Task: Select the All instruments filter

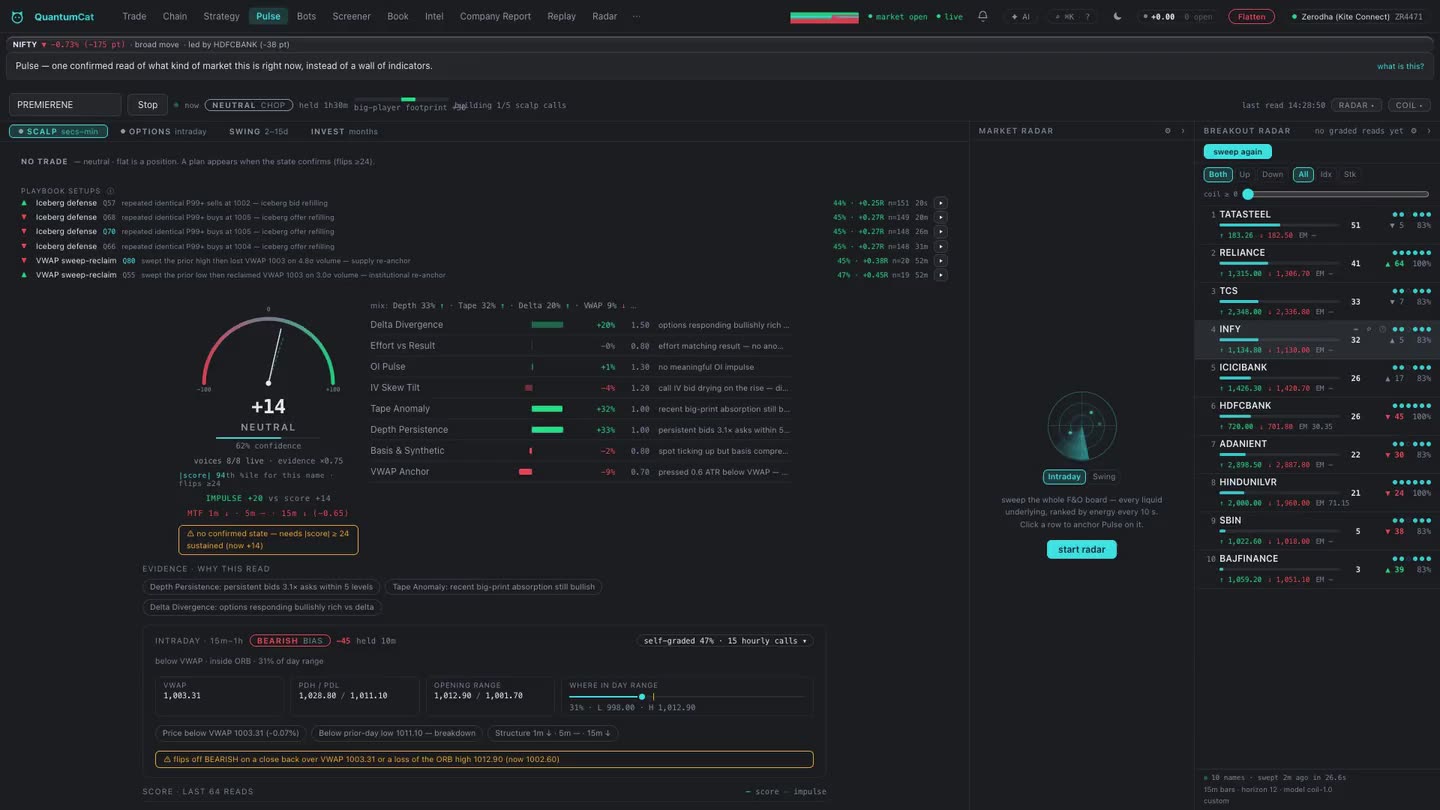Action: click(1303, 174)
